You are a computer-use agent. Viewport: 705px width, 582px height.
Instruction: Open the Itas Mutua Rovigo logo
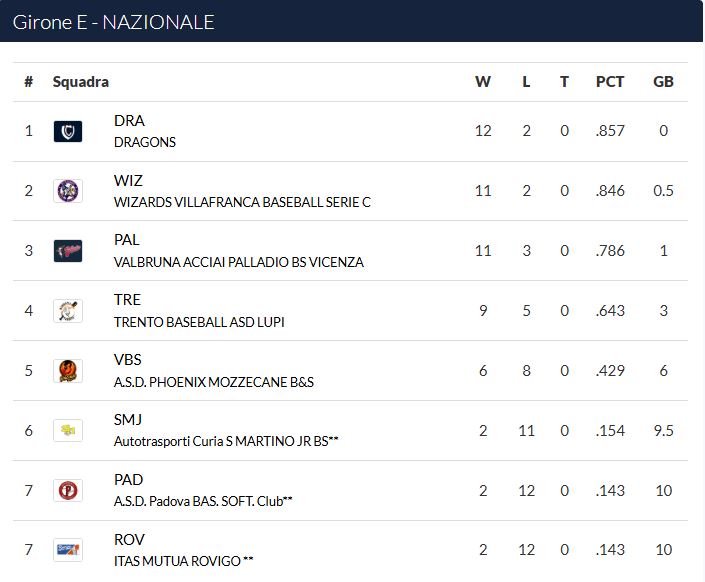pos(68,550)
